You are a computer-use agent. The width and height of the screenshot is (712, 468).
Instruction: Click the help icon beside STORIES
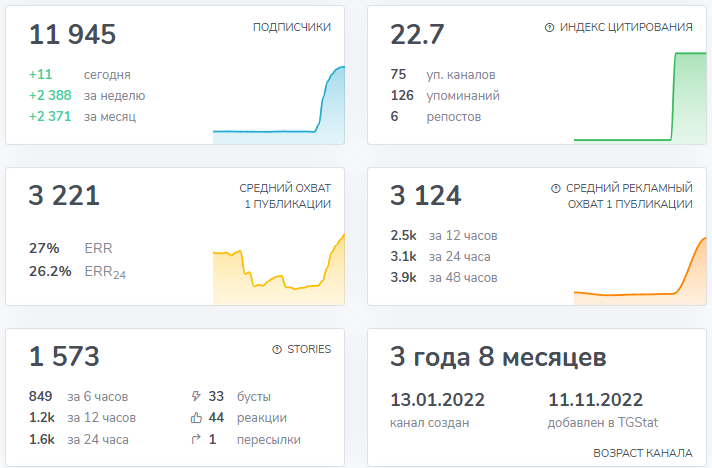point(277,350)
